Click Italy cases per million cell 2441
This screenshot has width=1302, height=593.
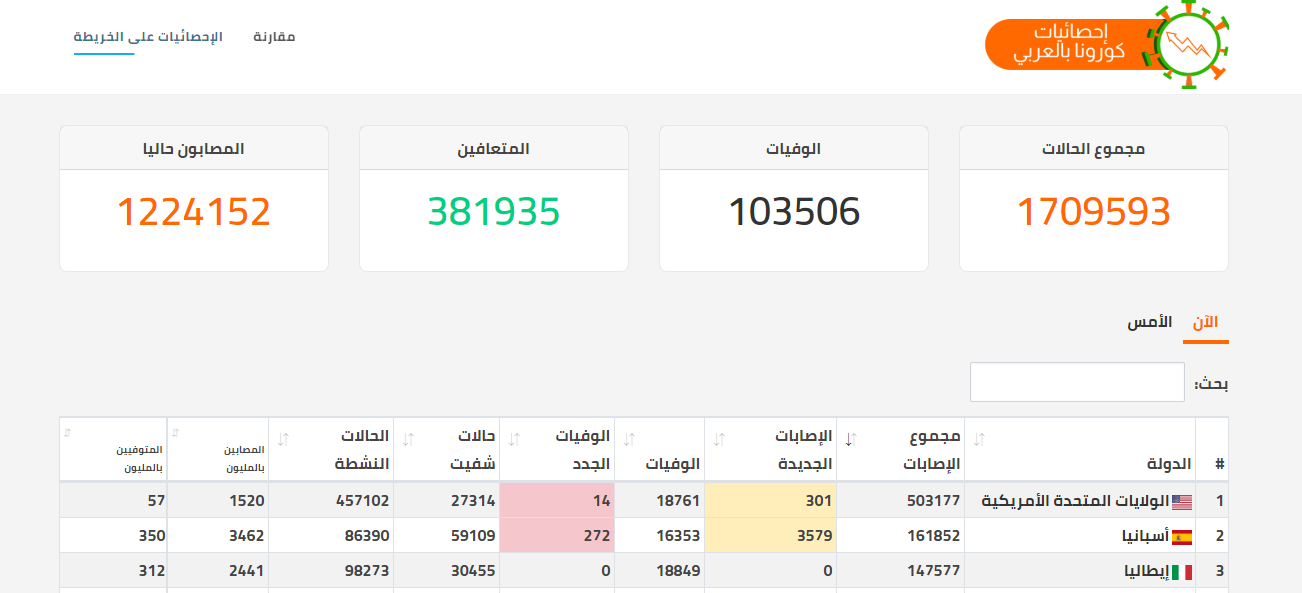pos(218,570)
